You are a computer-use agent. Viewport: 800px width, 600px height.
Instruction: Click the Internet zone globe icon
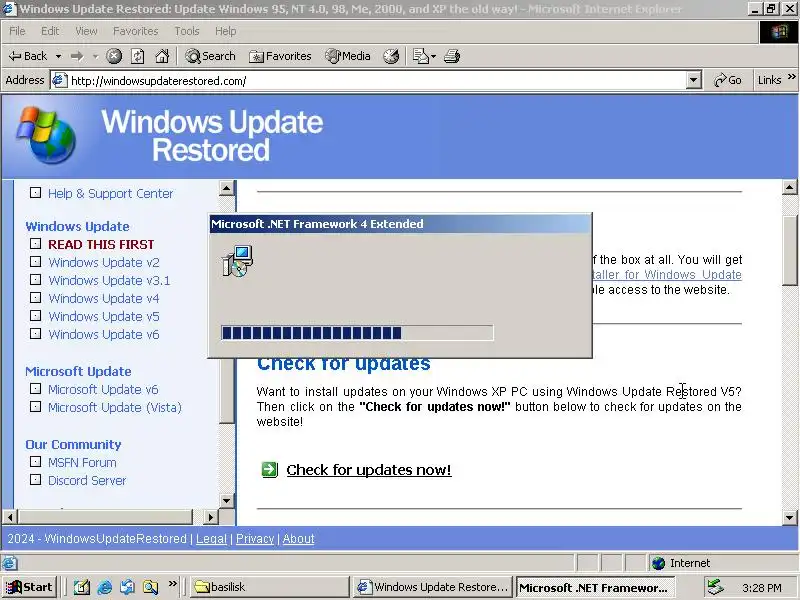(658, 563)
